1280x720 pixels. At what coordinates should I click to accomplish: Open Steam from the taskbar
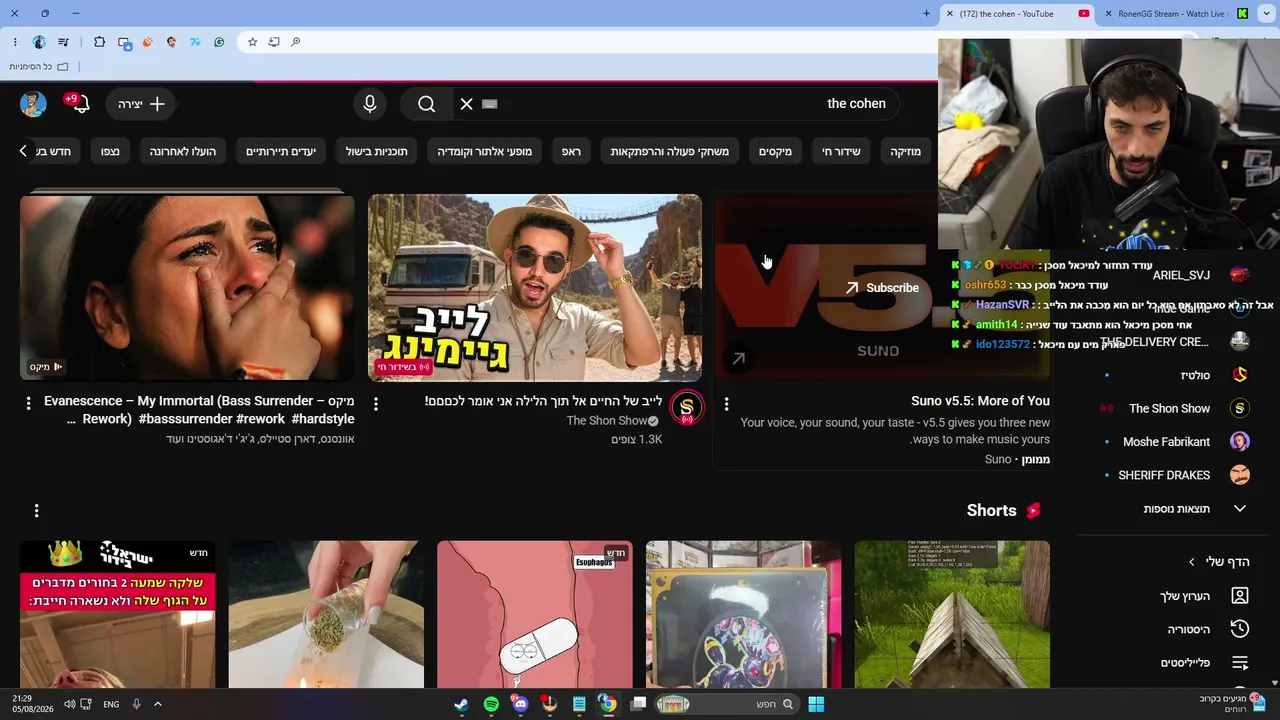pos(461,704)
